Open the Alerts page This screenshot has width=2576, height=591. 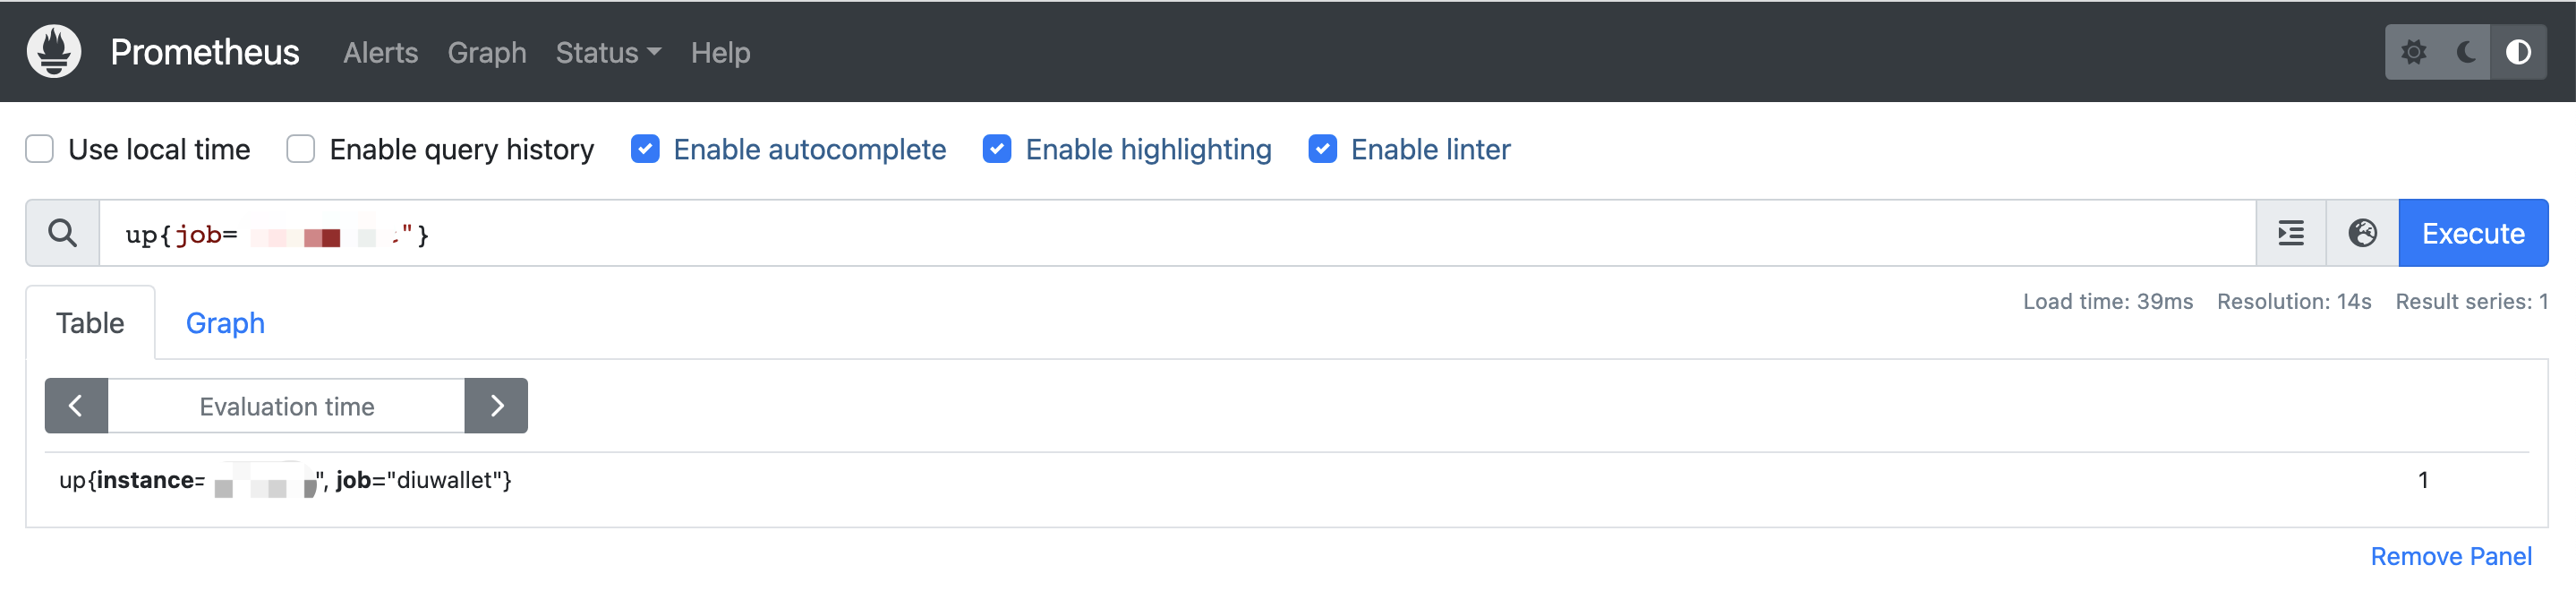tap(380, 52)
